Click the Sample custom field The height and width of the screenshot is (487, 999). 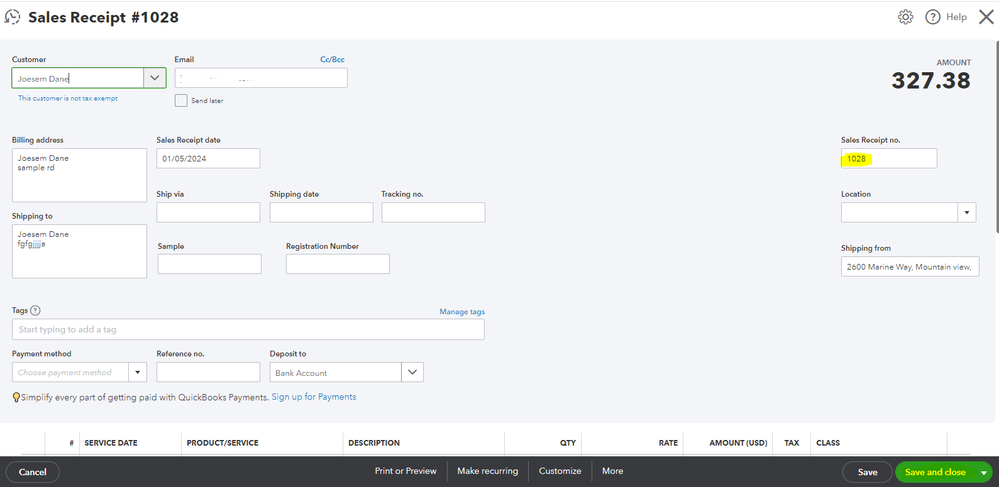pos(210,264)
